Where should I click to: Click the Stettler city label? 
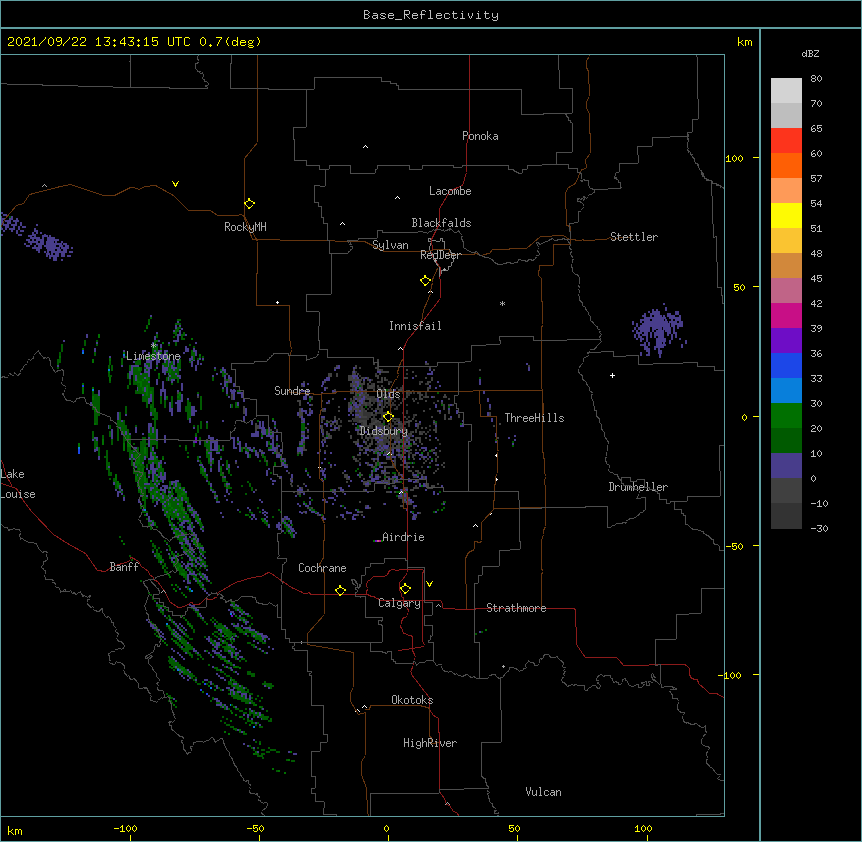634,237
